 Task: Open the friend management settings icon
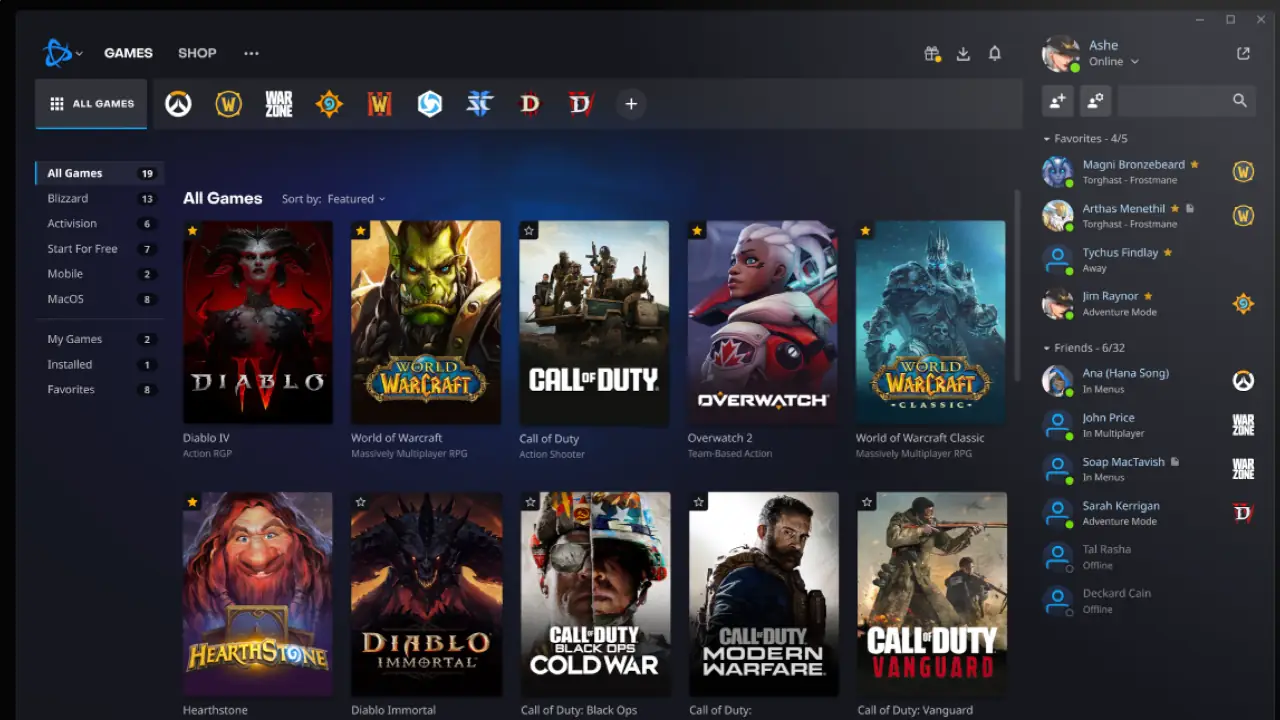[1095, 100]
